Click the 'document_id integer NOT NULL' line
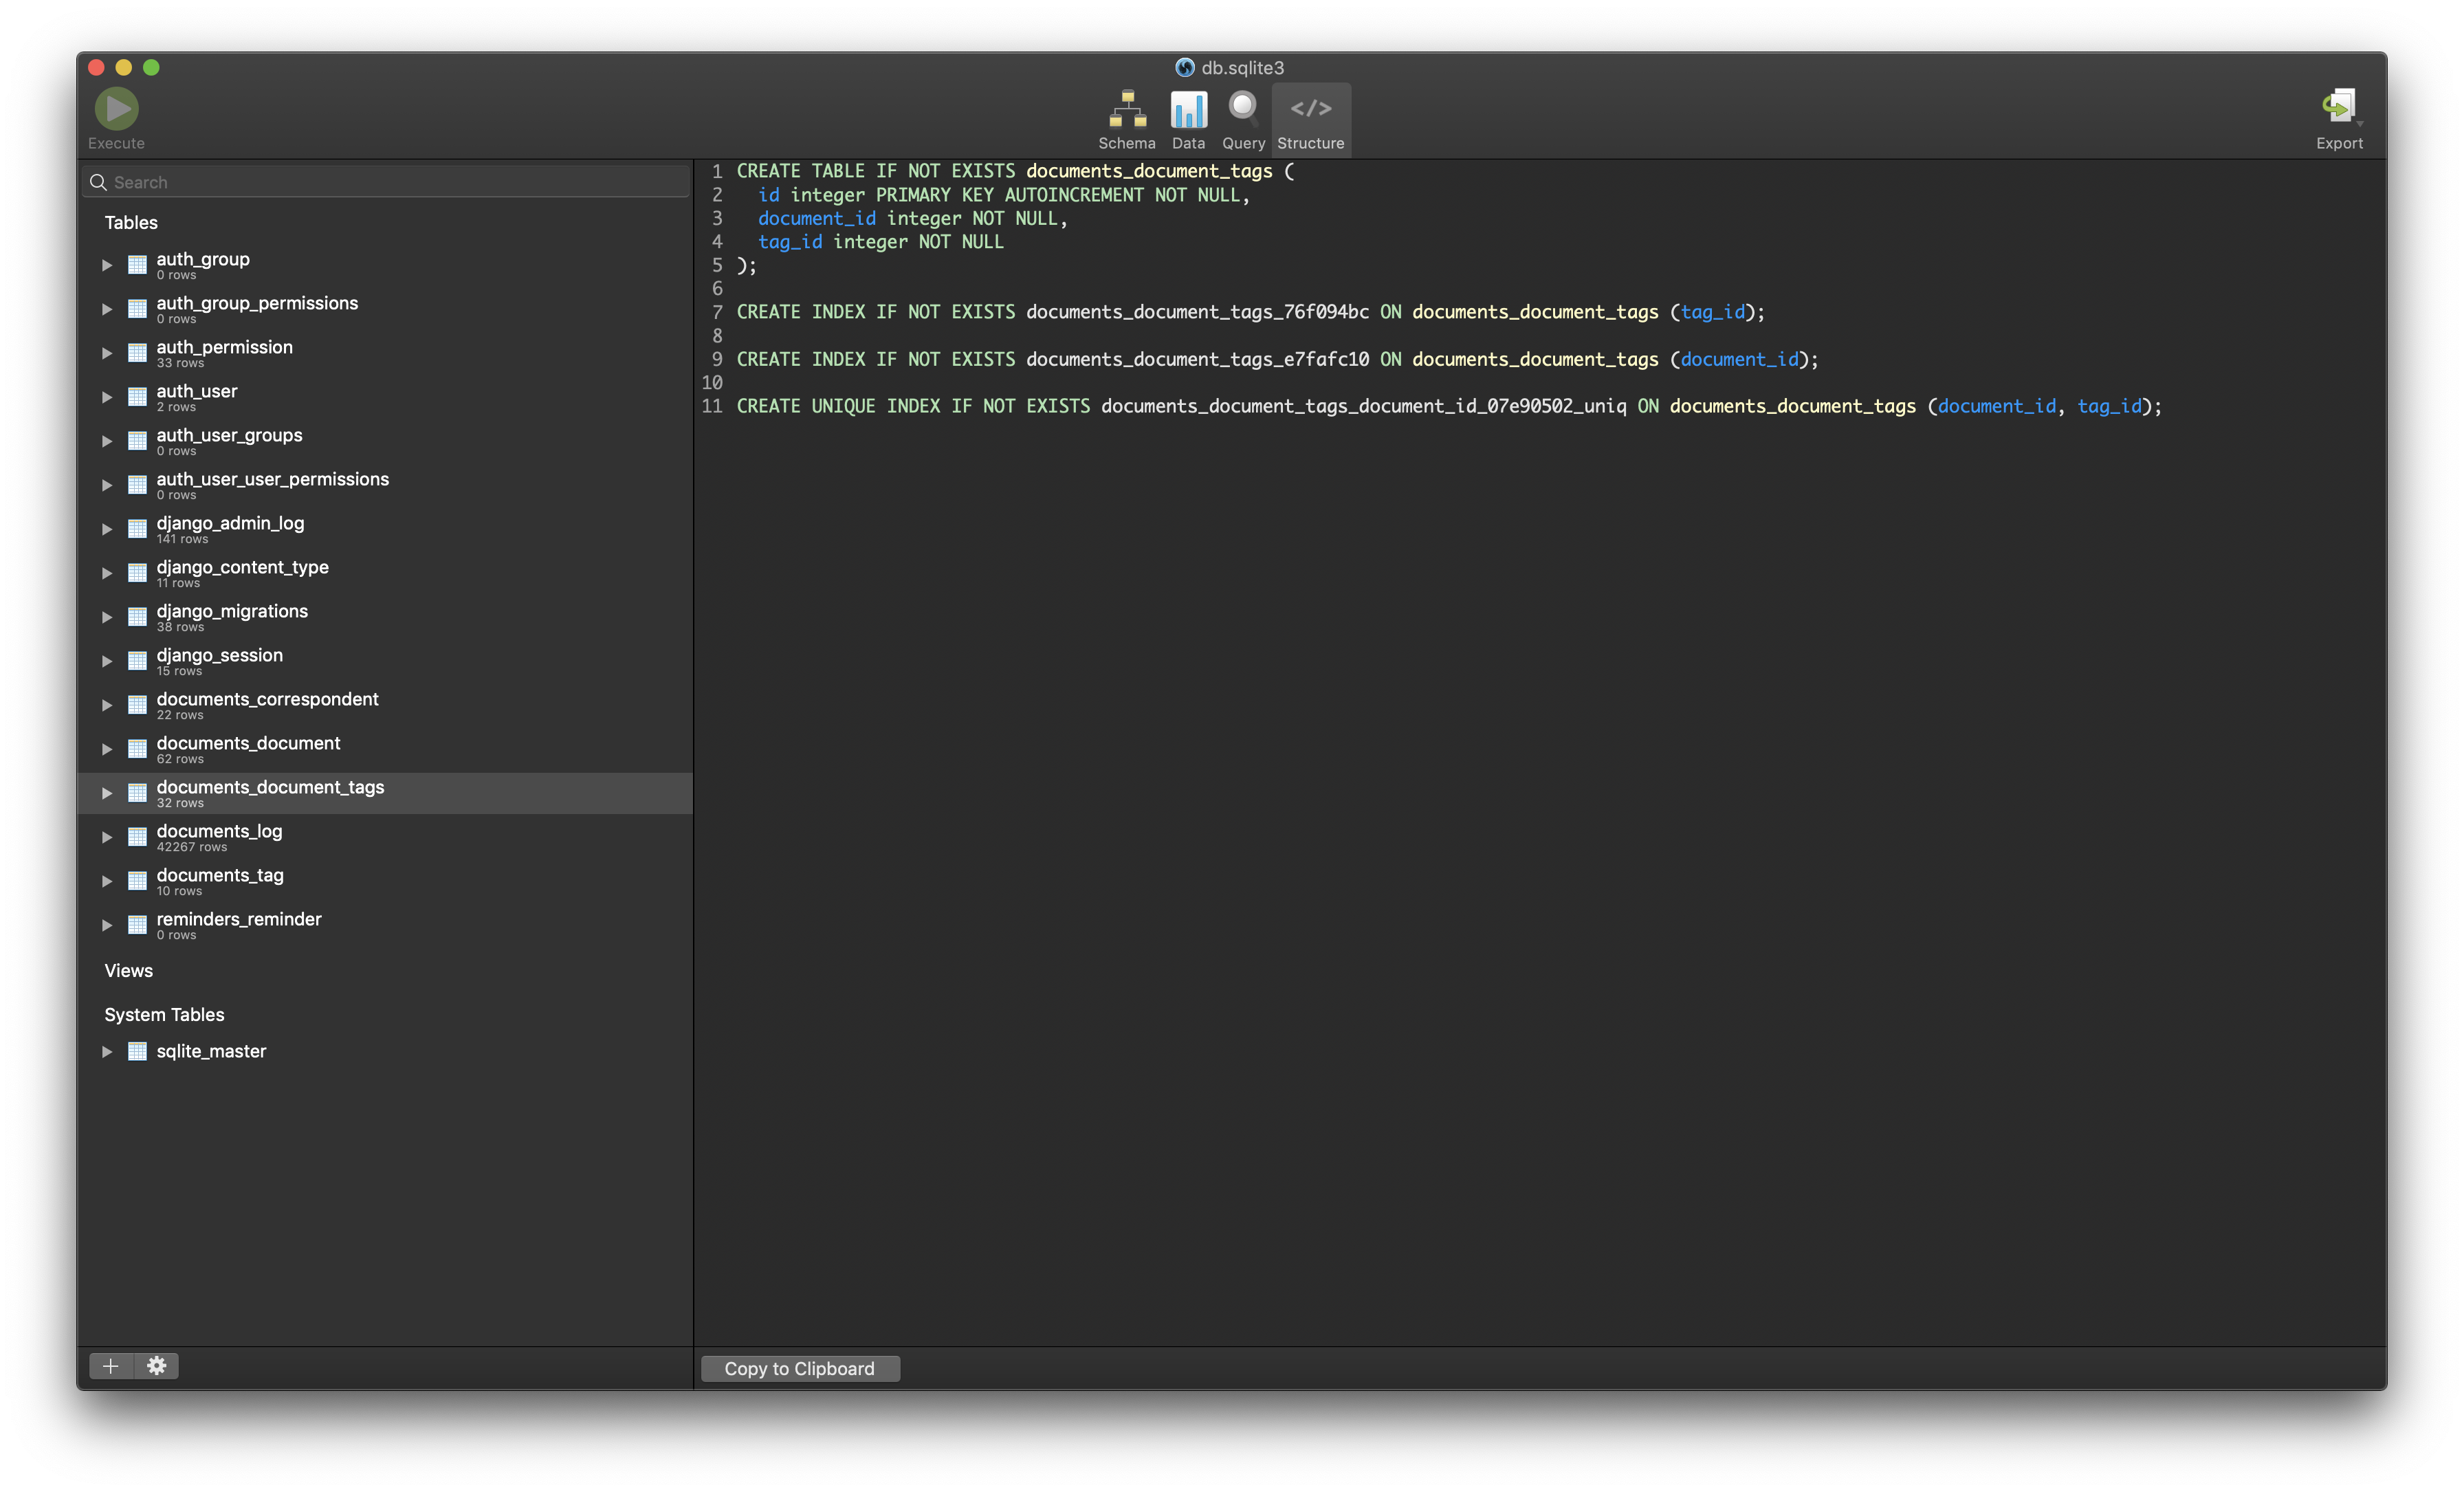 point(912,218)
